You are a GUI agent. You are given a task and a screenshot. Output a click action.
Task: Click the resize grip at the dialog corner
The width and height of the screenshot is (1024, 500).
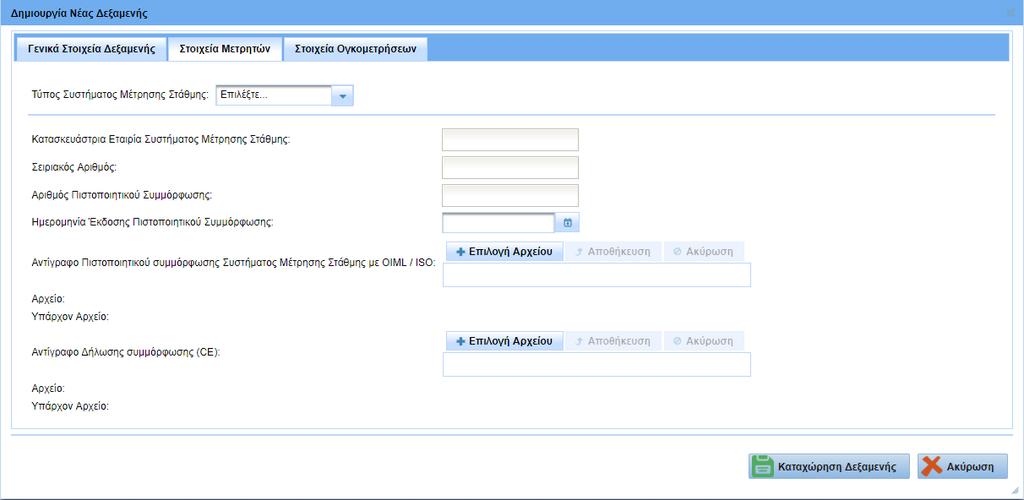click(x=1014, y=490)
